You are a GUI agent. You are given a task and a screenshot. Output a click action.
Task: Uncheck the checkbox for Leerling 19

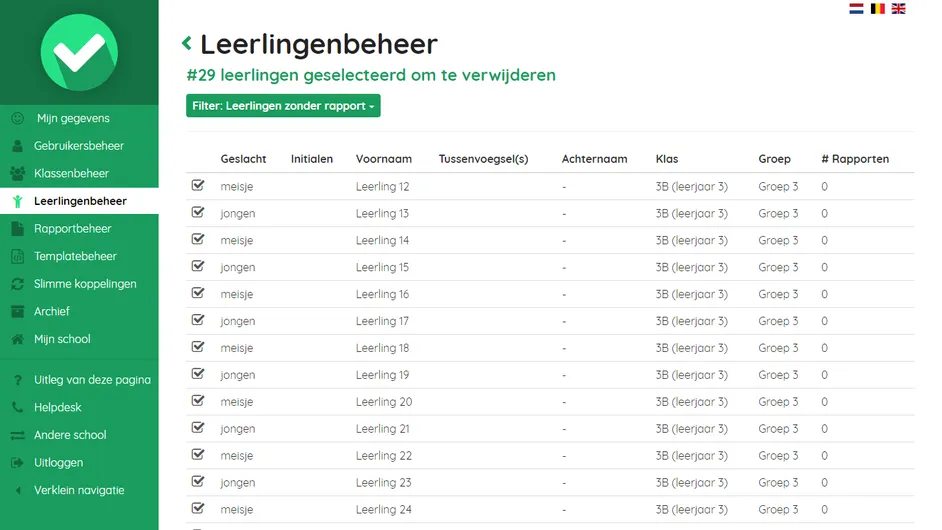tap(198, 374)
